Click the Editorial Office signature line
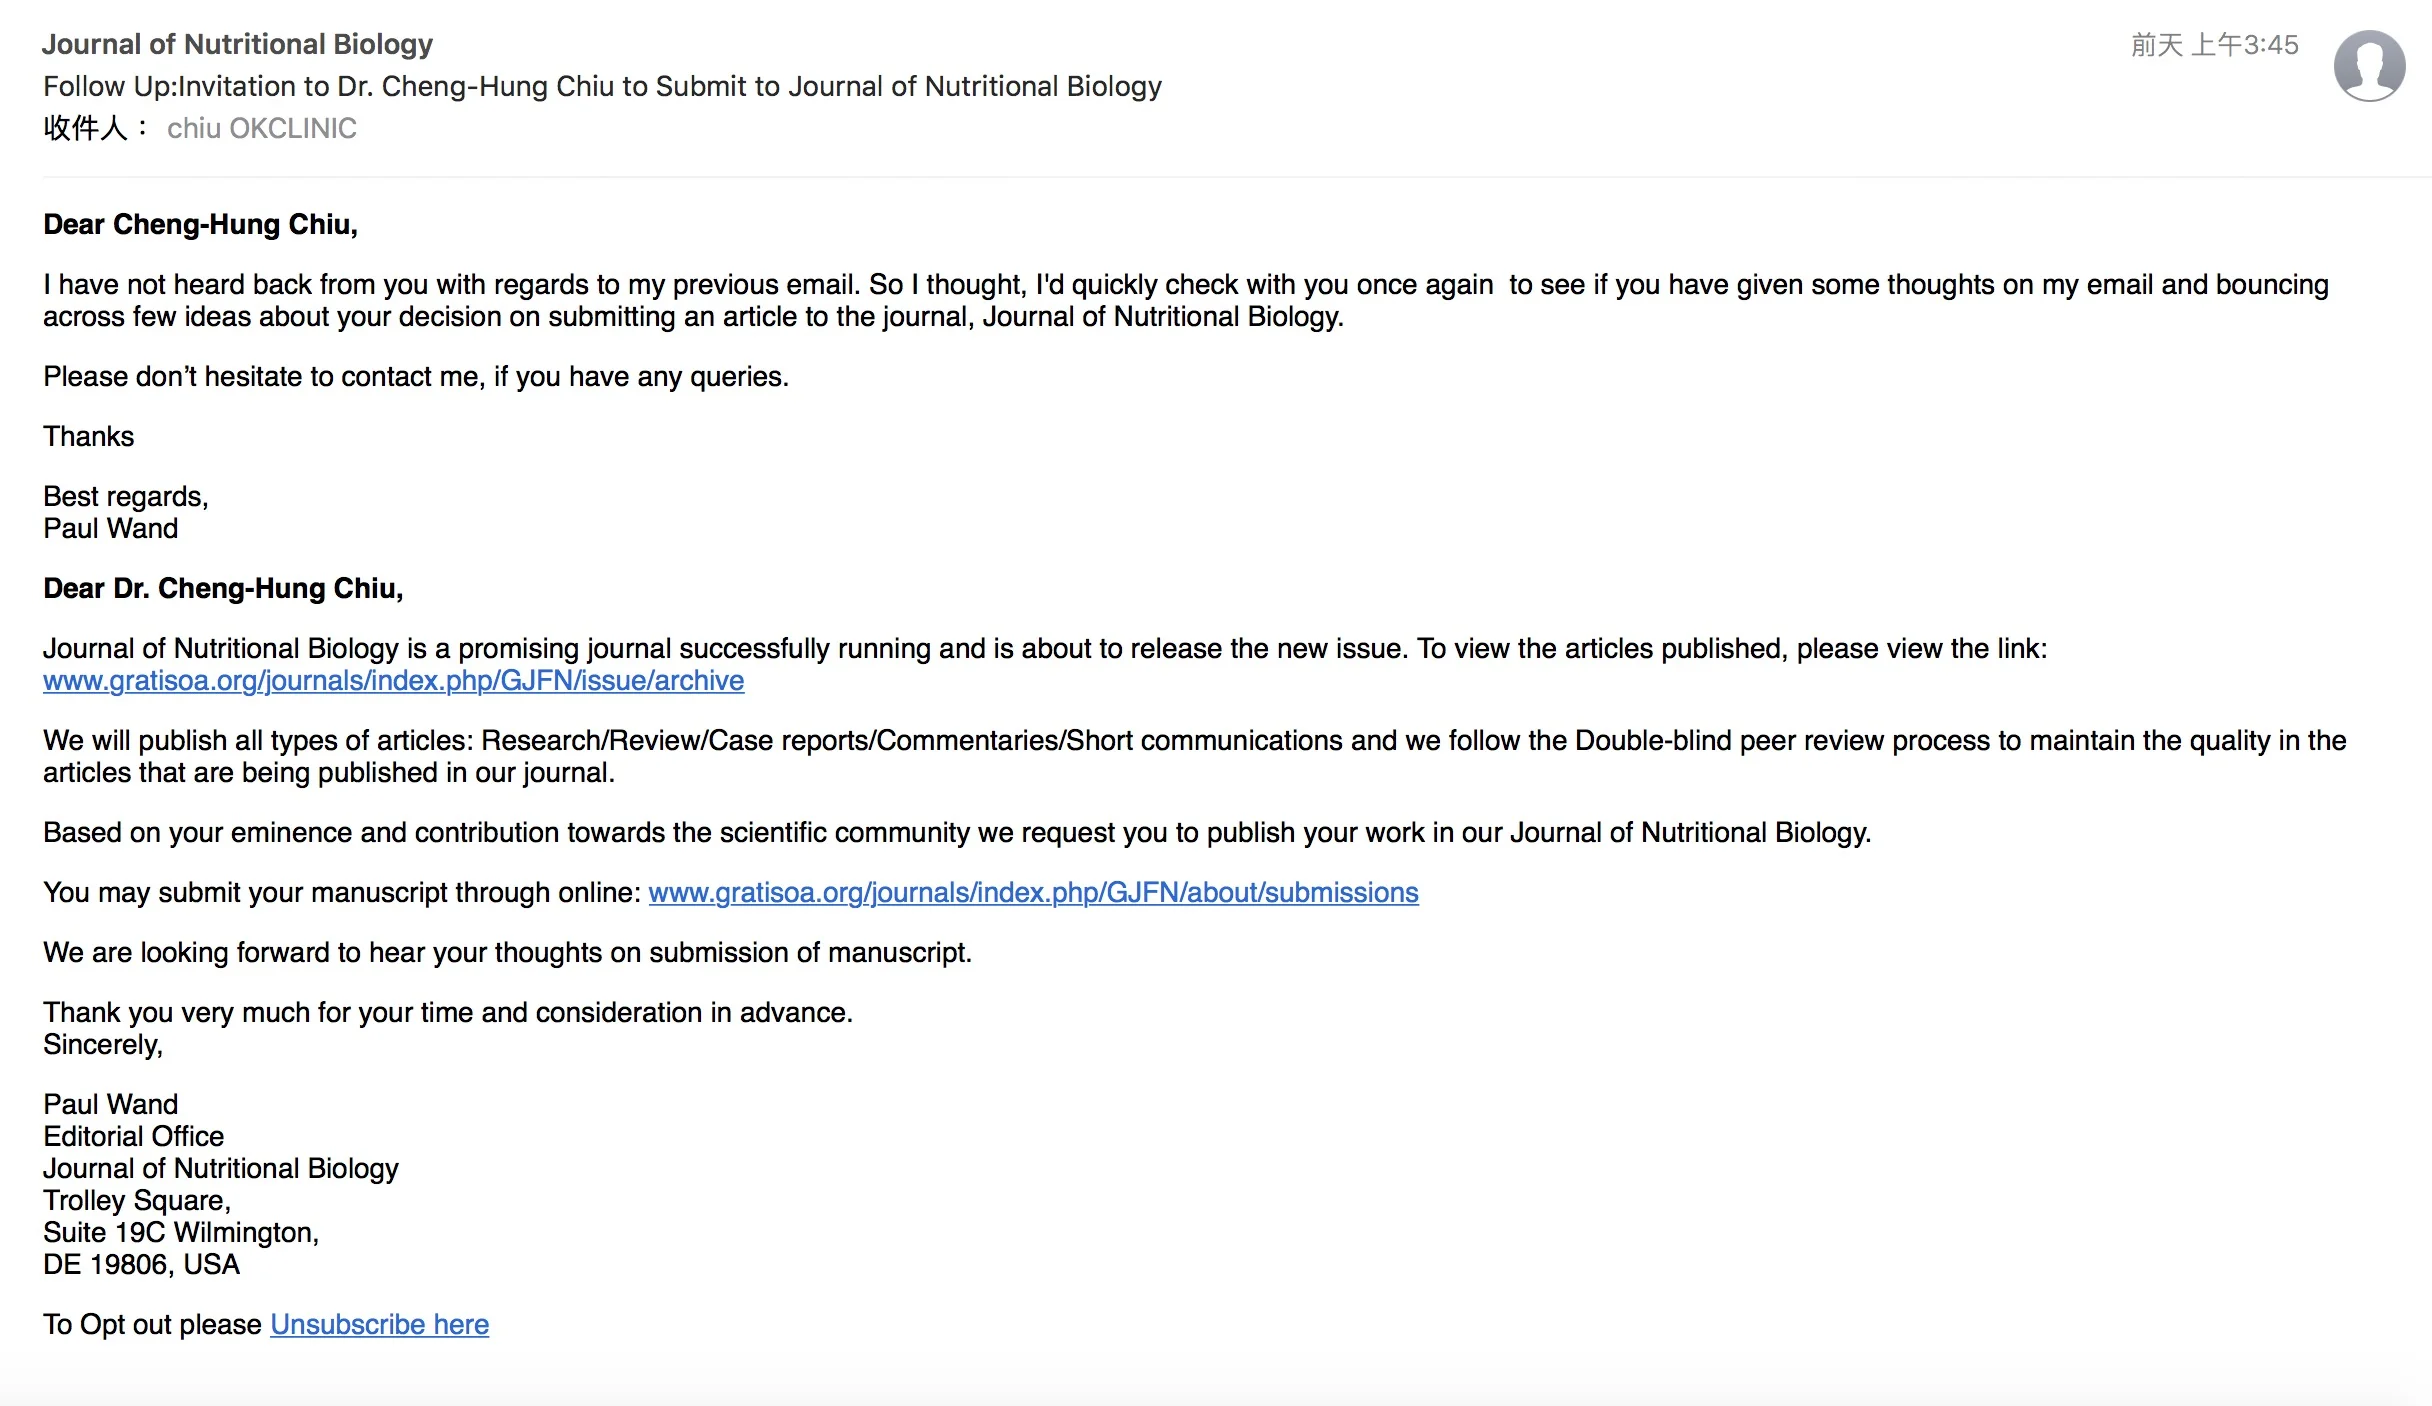Image resolution: width=2432 pixels, height=1406 pixels. click(x=133, y=1137)
